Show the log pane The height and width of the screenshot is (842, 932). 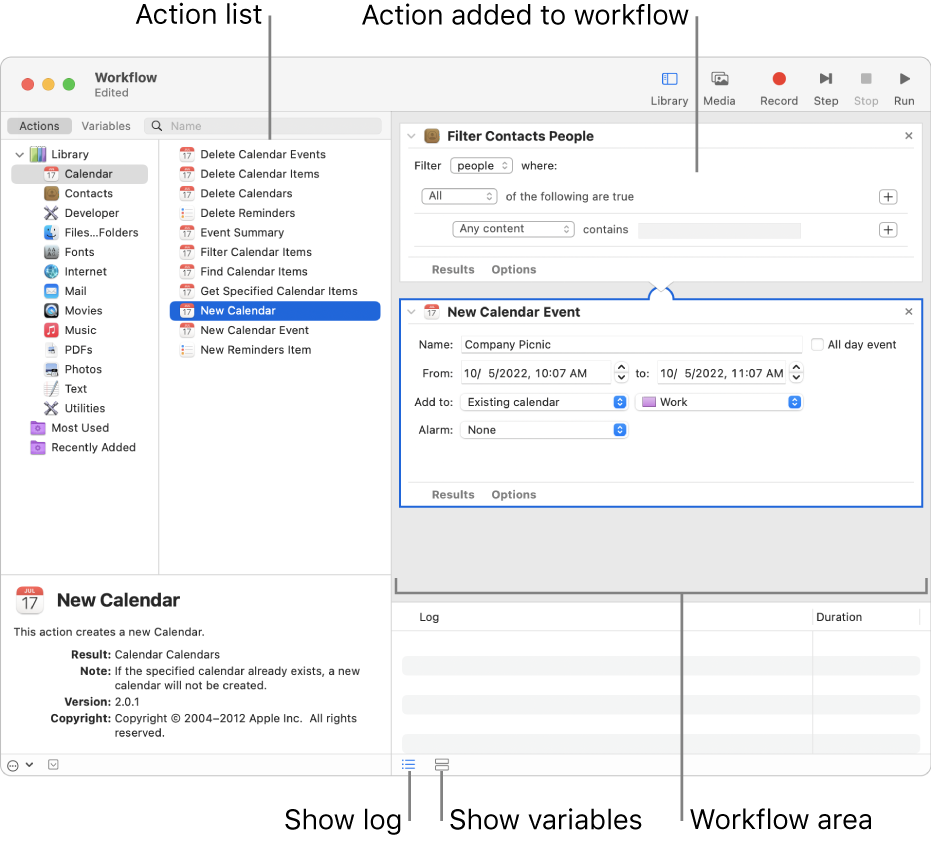click(x=407, y=764)
